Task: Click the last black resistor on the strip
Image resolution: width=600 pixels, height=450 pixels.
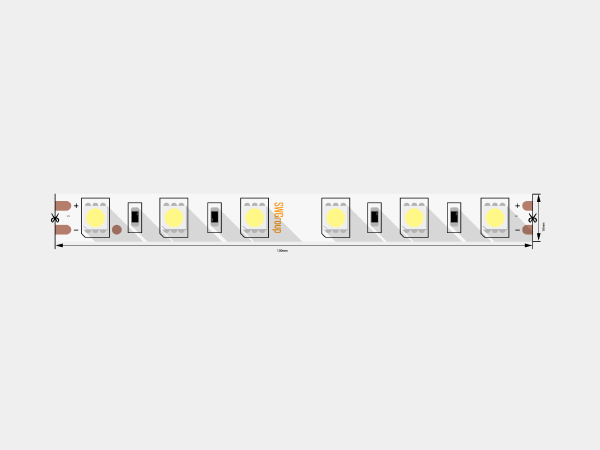Action: pyautogui.click(x=454, y=217)
